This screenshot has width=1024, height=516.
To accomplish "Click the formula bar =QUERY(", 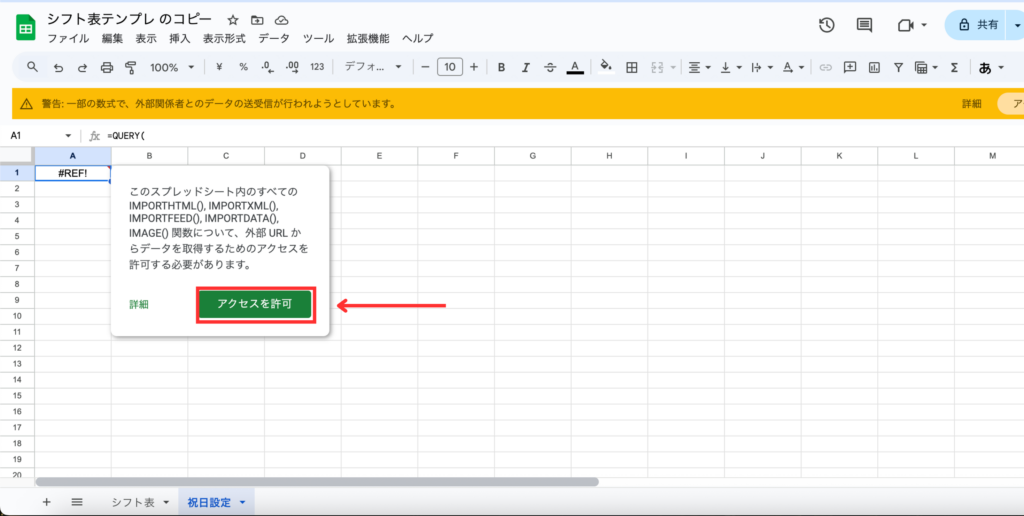I will (x=125, y=136).
